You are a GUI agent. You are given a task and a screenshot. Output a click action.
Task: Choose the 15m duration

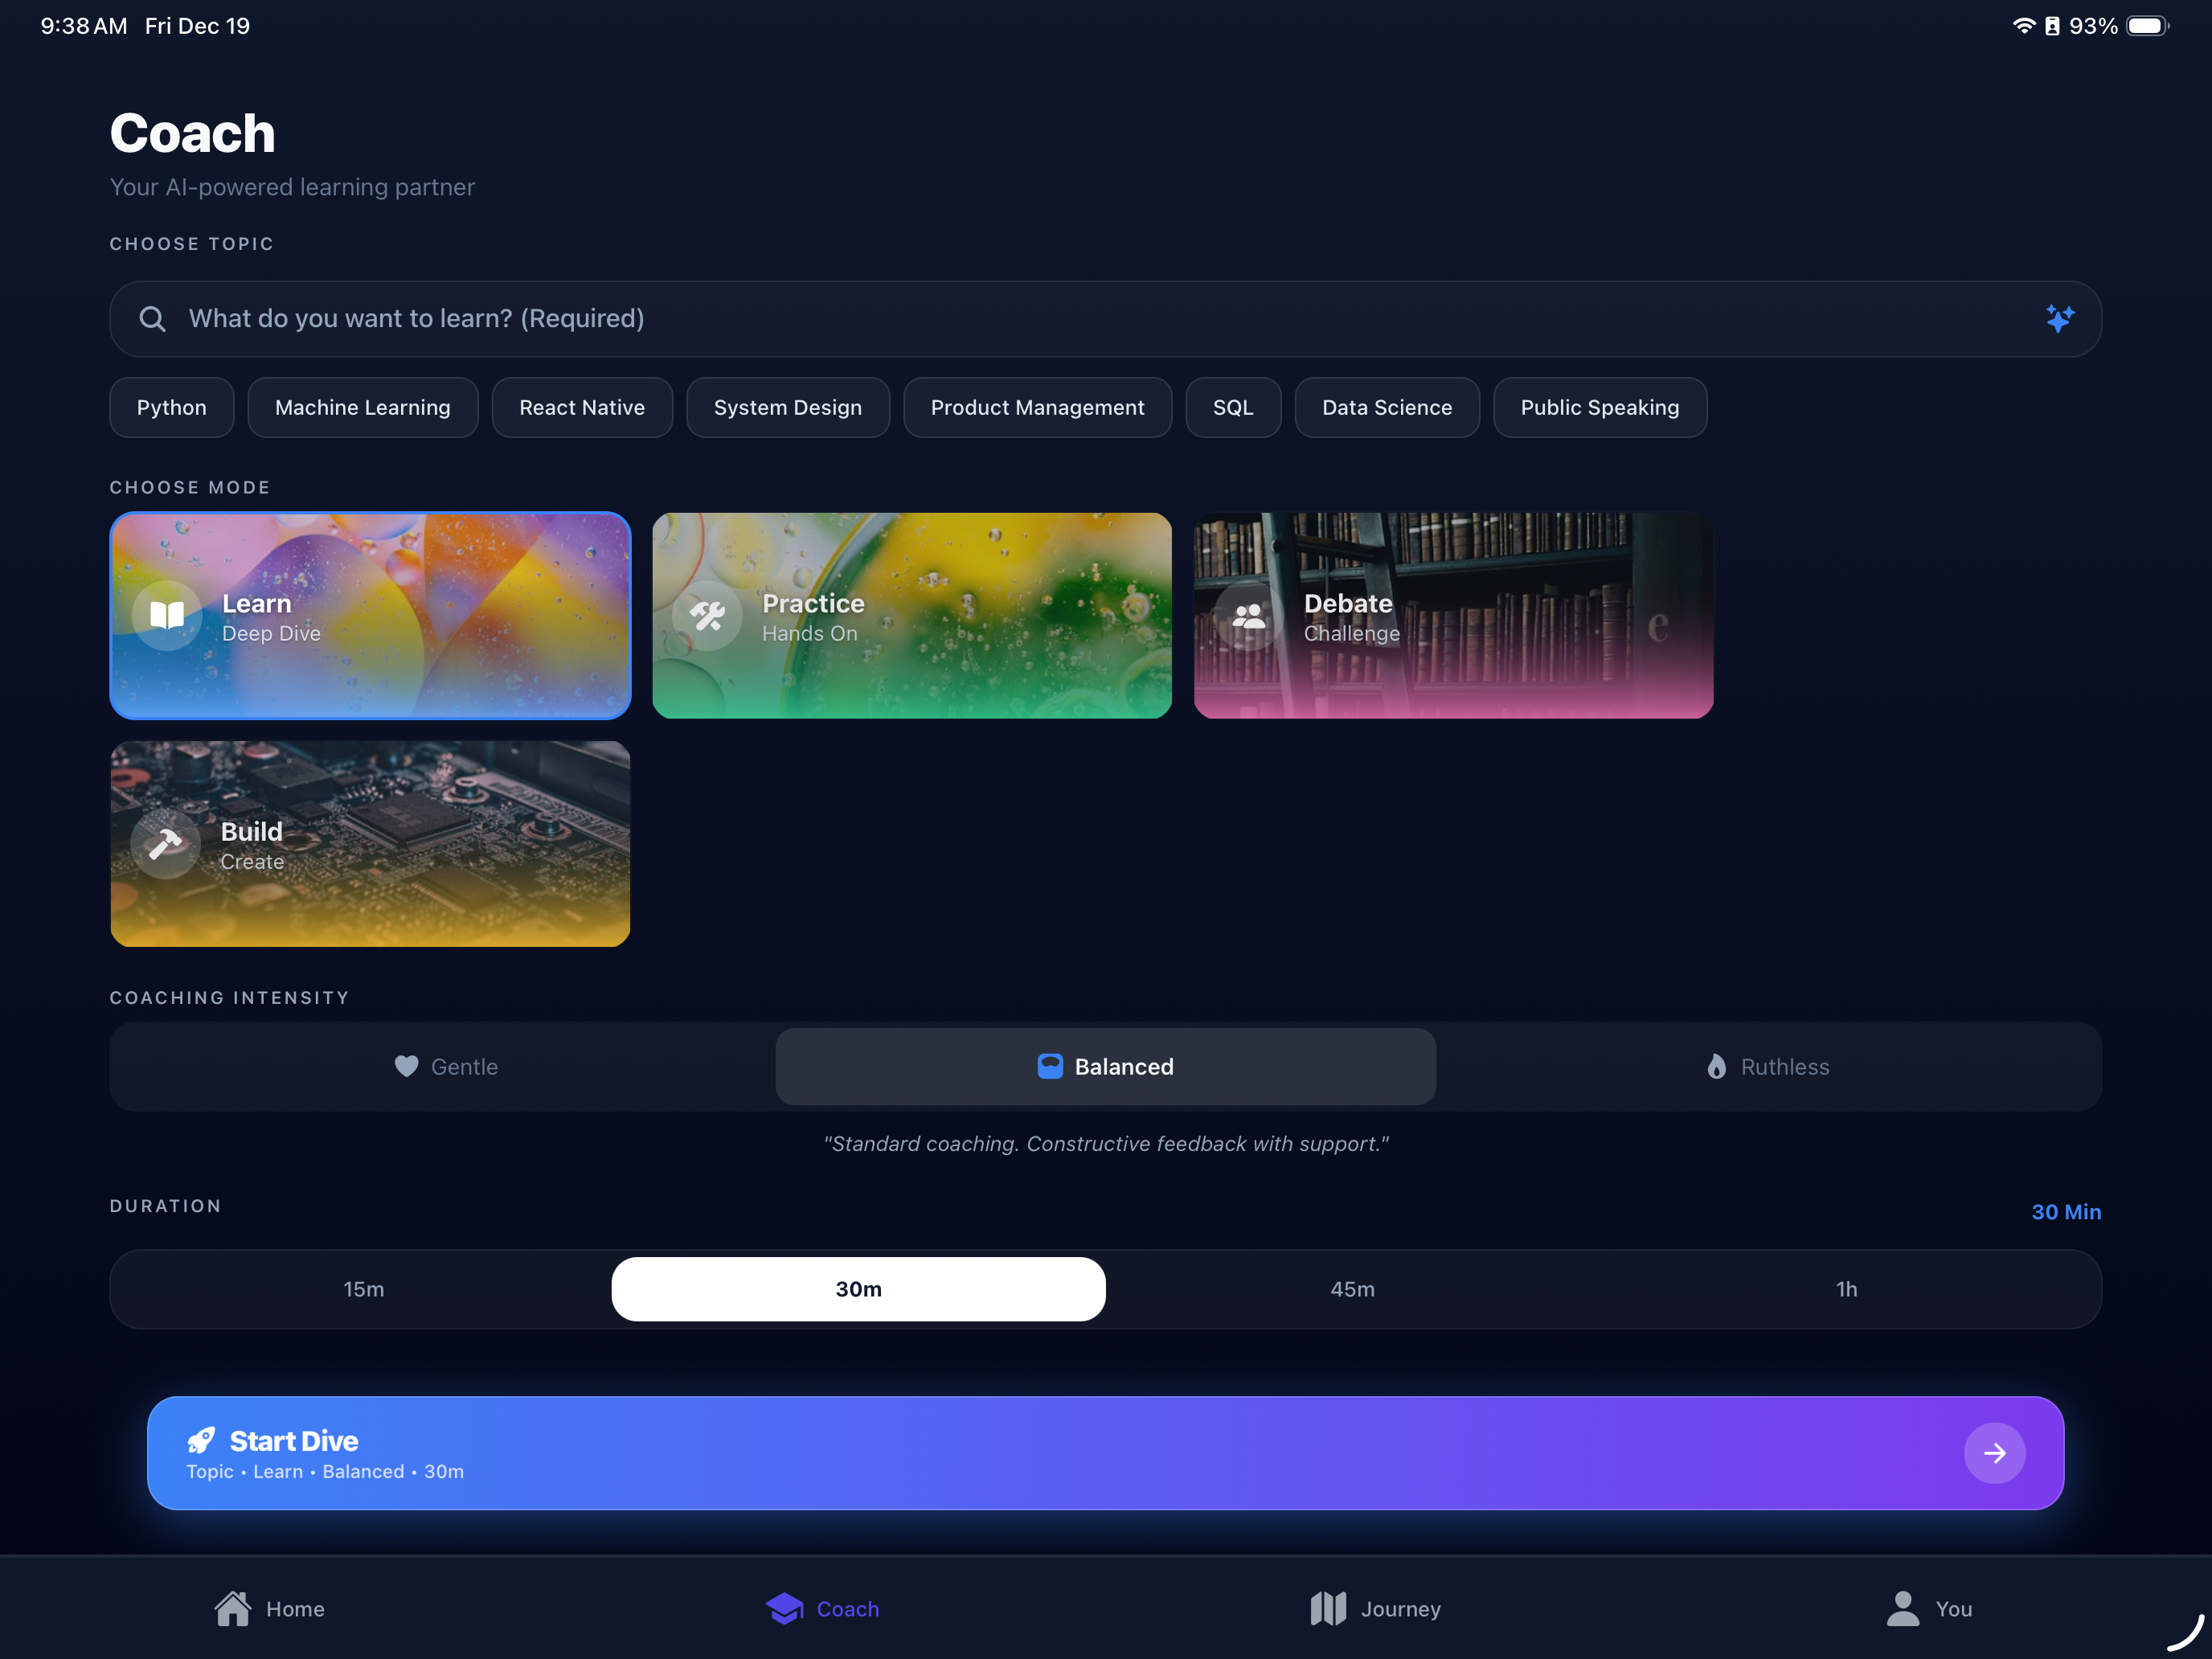tap(364, 1289)
